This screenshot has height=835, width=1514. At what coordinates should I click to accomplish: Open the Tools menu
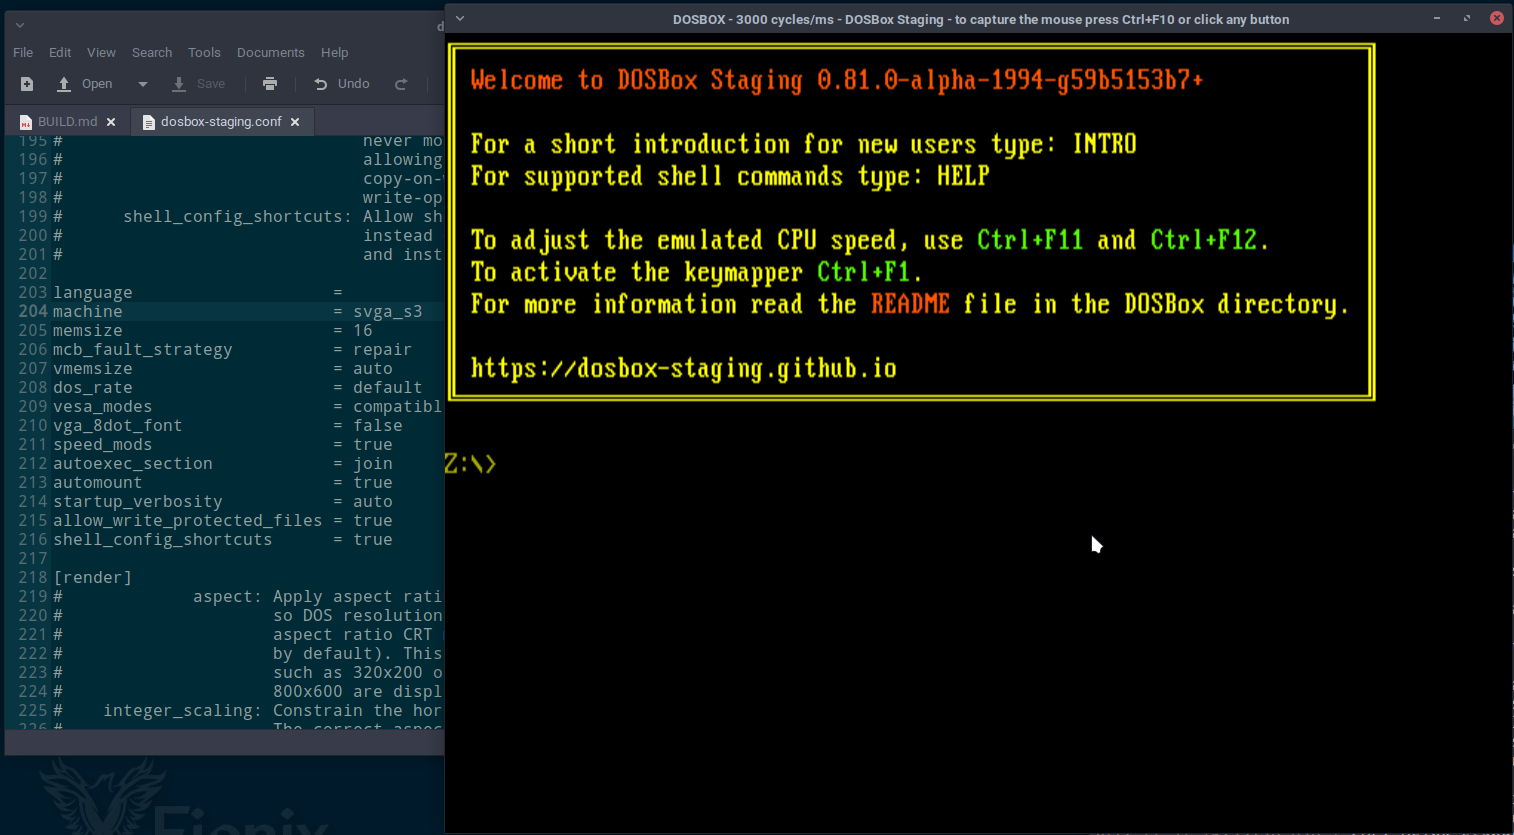coord(204,52)
